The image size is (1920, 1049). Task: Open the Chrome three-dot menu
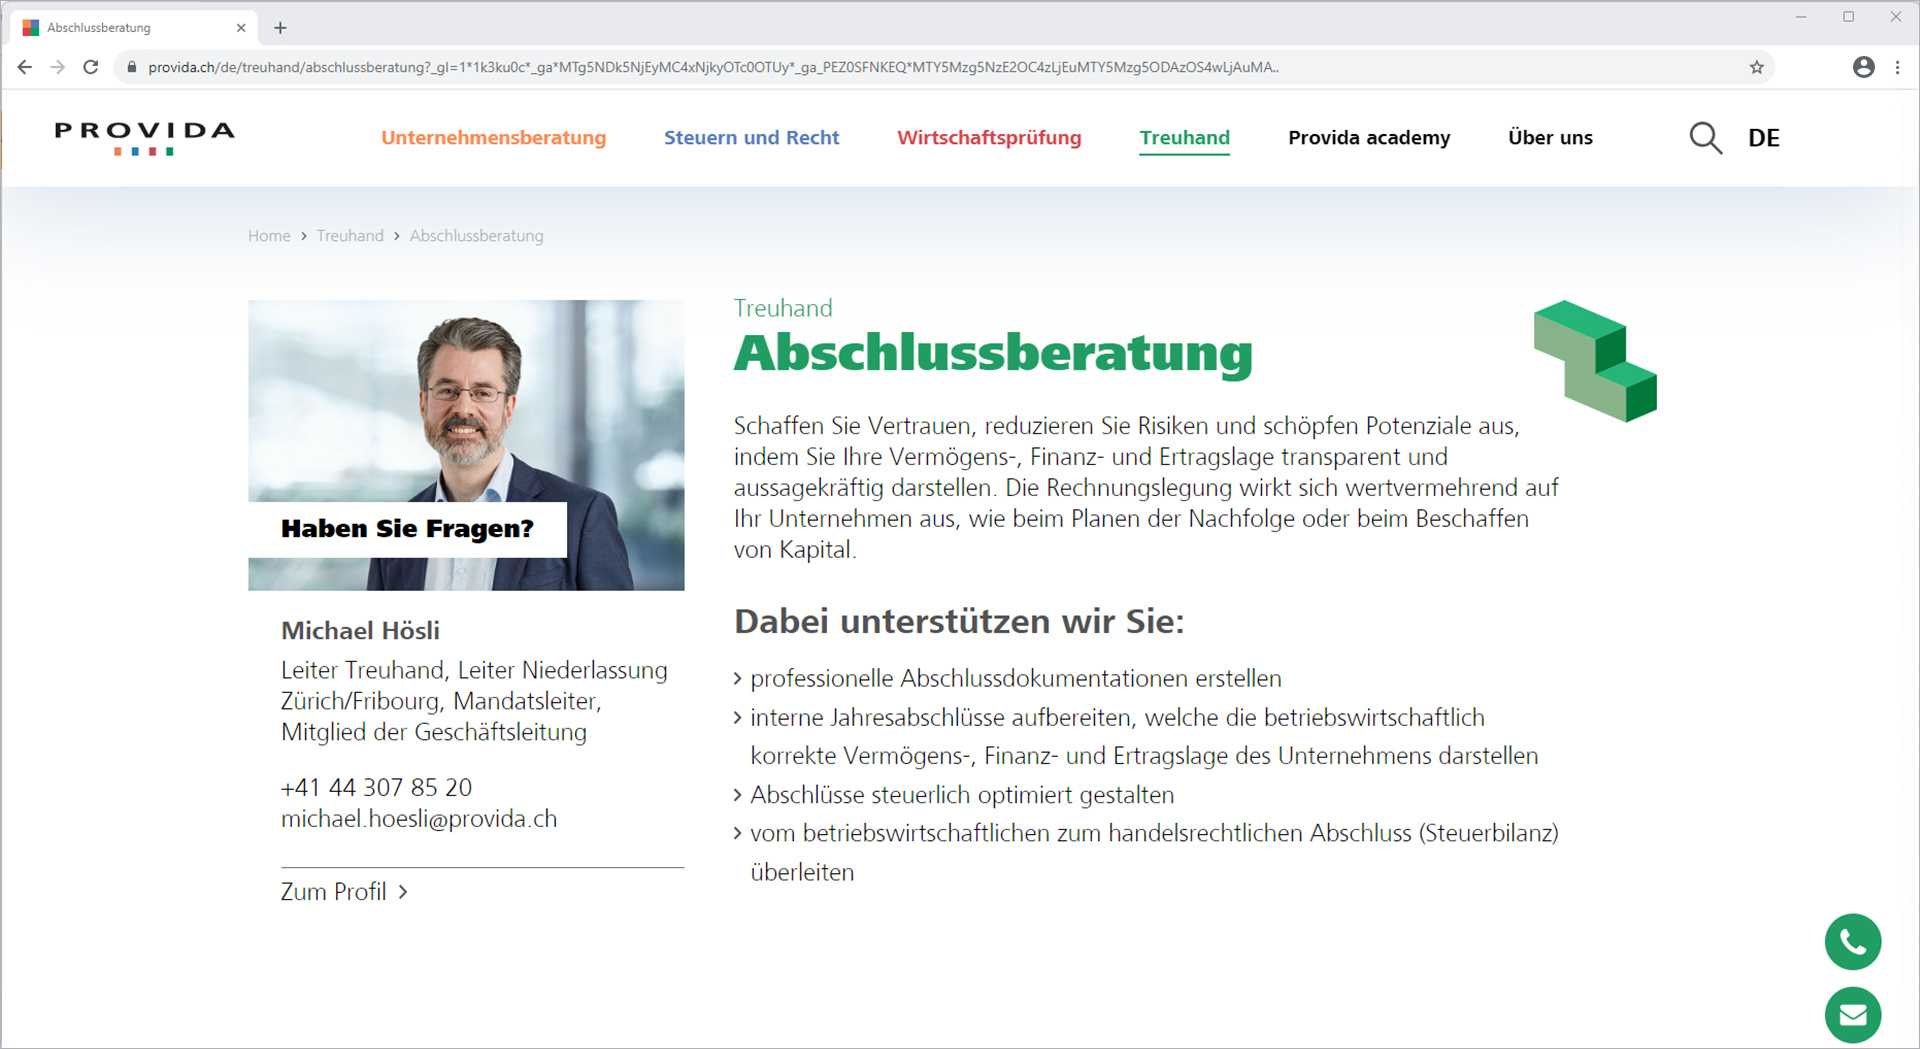point(1897,67)
